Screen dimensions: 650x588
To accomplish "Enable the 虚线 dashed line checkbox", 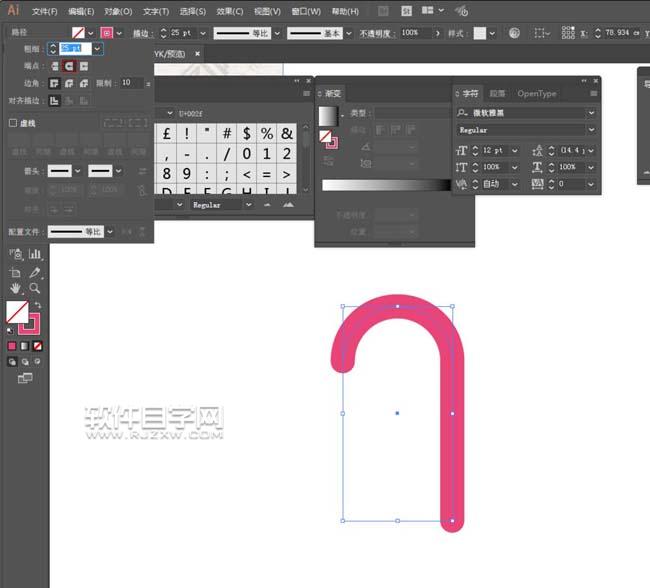I will click(12, 123).
